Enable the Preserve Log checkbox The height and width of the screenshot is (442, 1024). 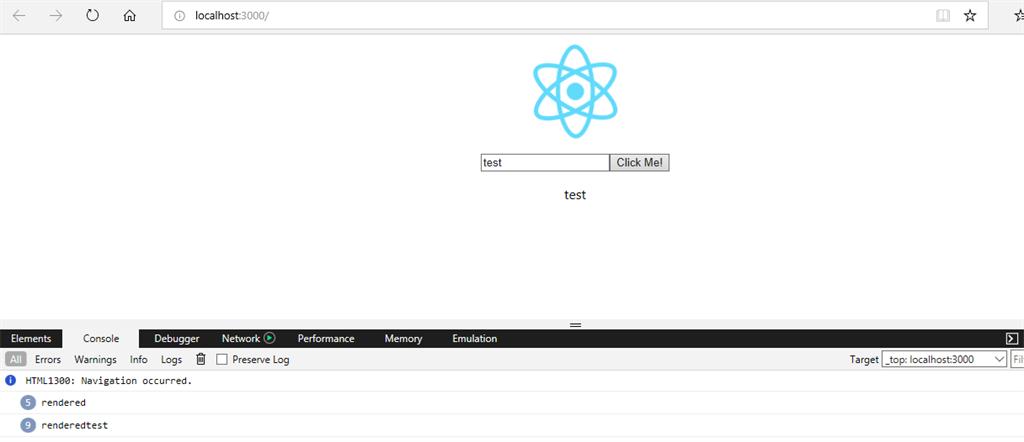click(x=222, y=359)
